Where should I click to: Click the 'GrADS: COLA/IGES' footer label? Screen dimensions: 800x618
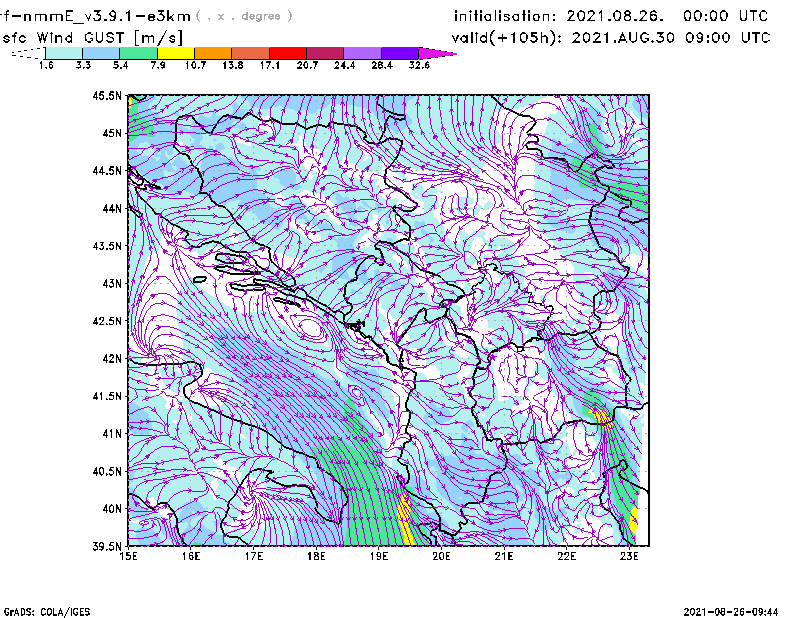(47, 612)
